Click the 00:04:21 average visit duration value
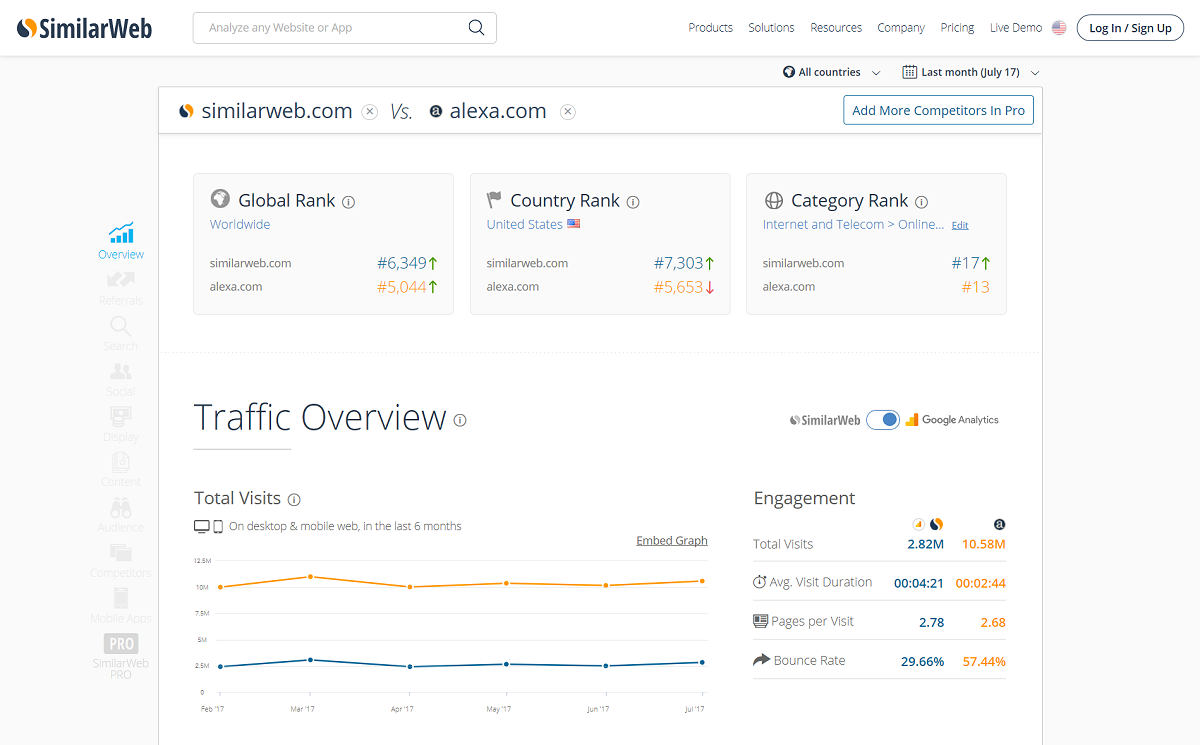The width and height of the screenshot is (1200, 745). tap(919, 583)
